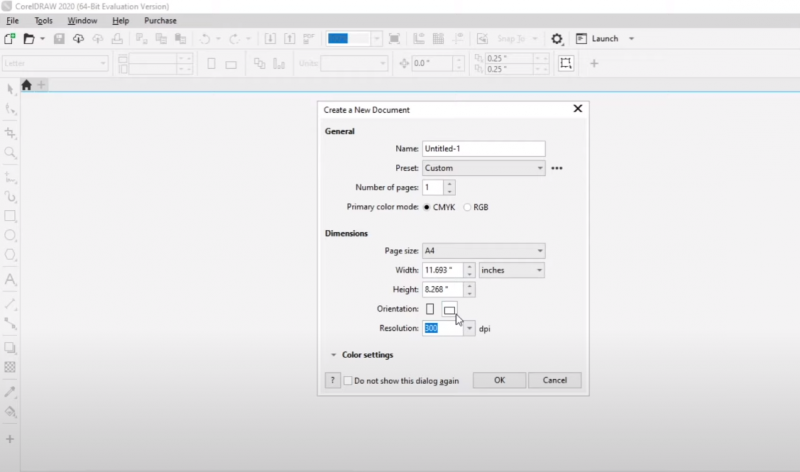Screen dimensions: 800x472
Task: Check 'Do not show this dialog again'
Action: [348, 380]
